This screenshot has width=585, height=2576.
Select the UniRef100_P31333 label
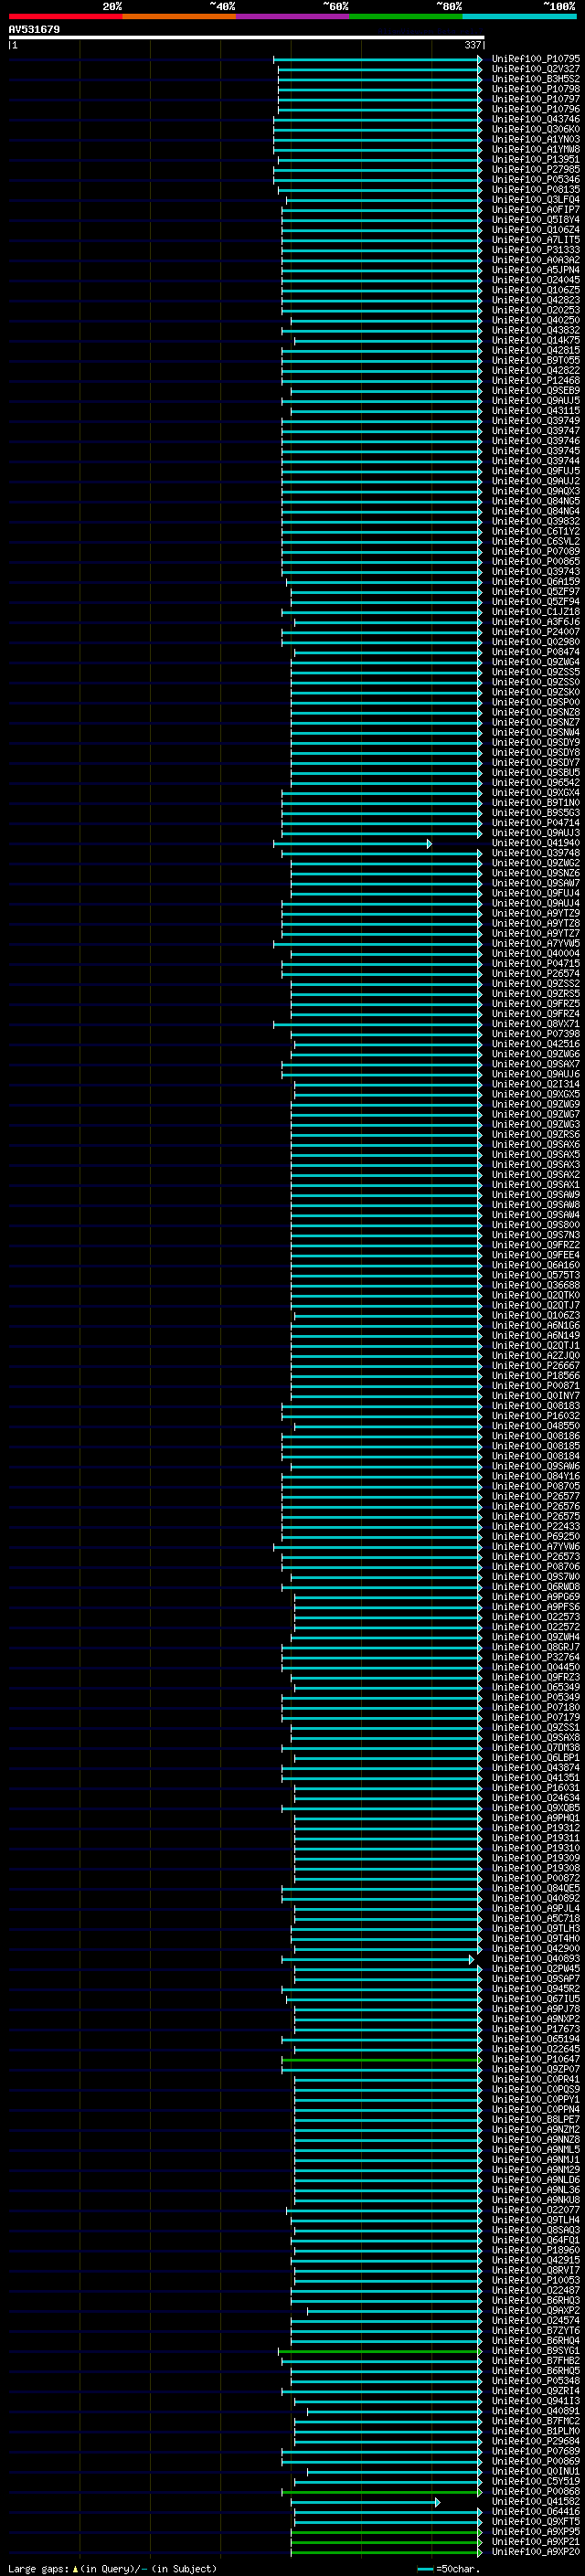coord(535,250)
